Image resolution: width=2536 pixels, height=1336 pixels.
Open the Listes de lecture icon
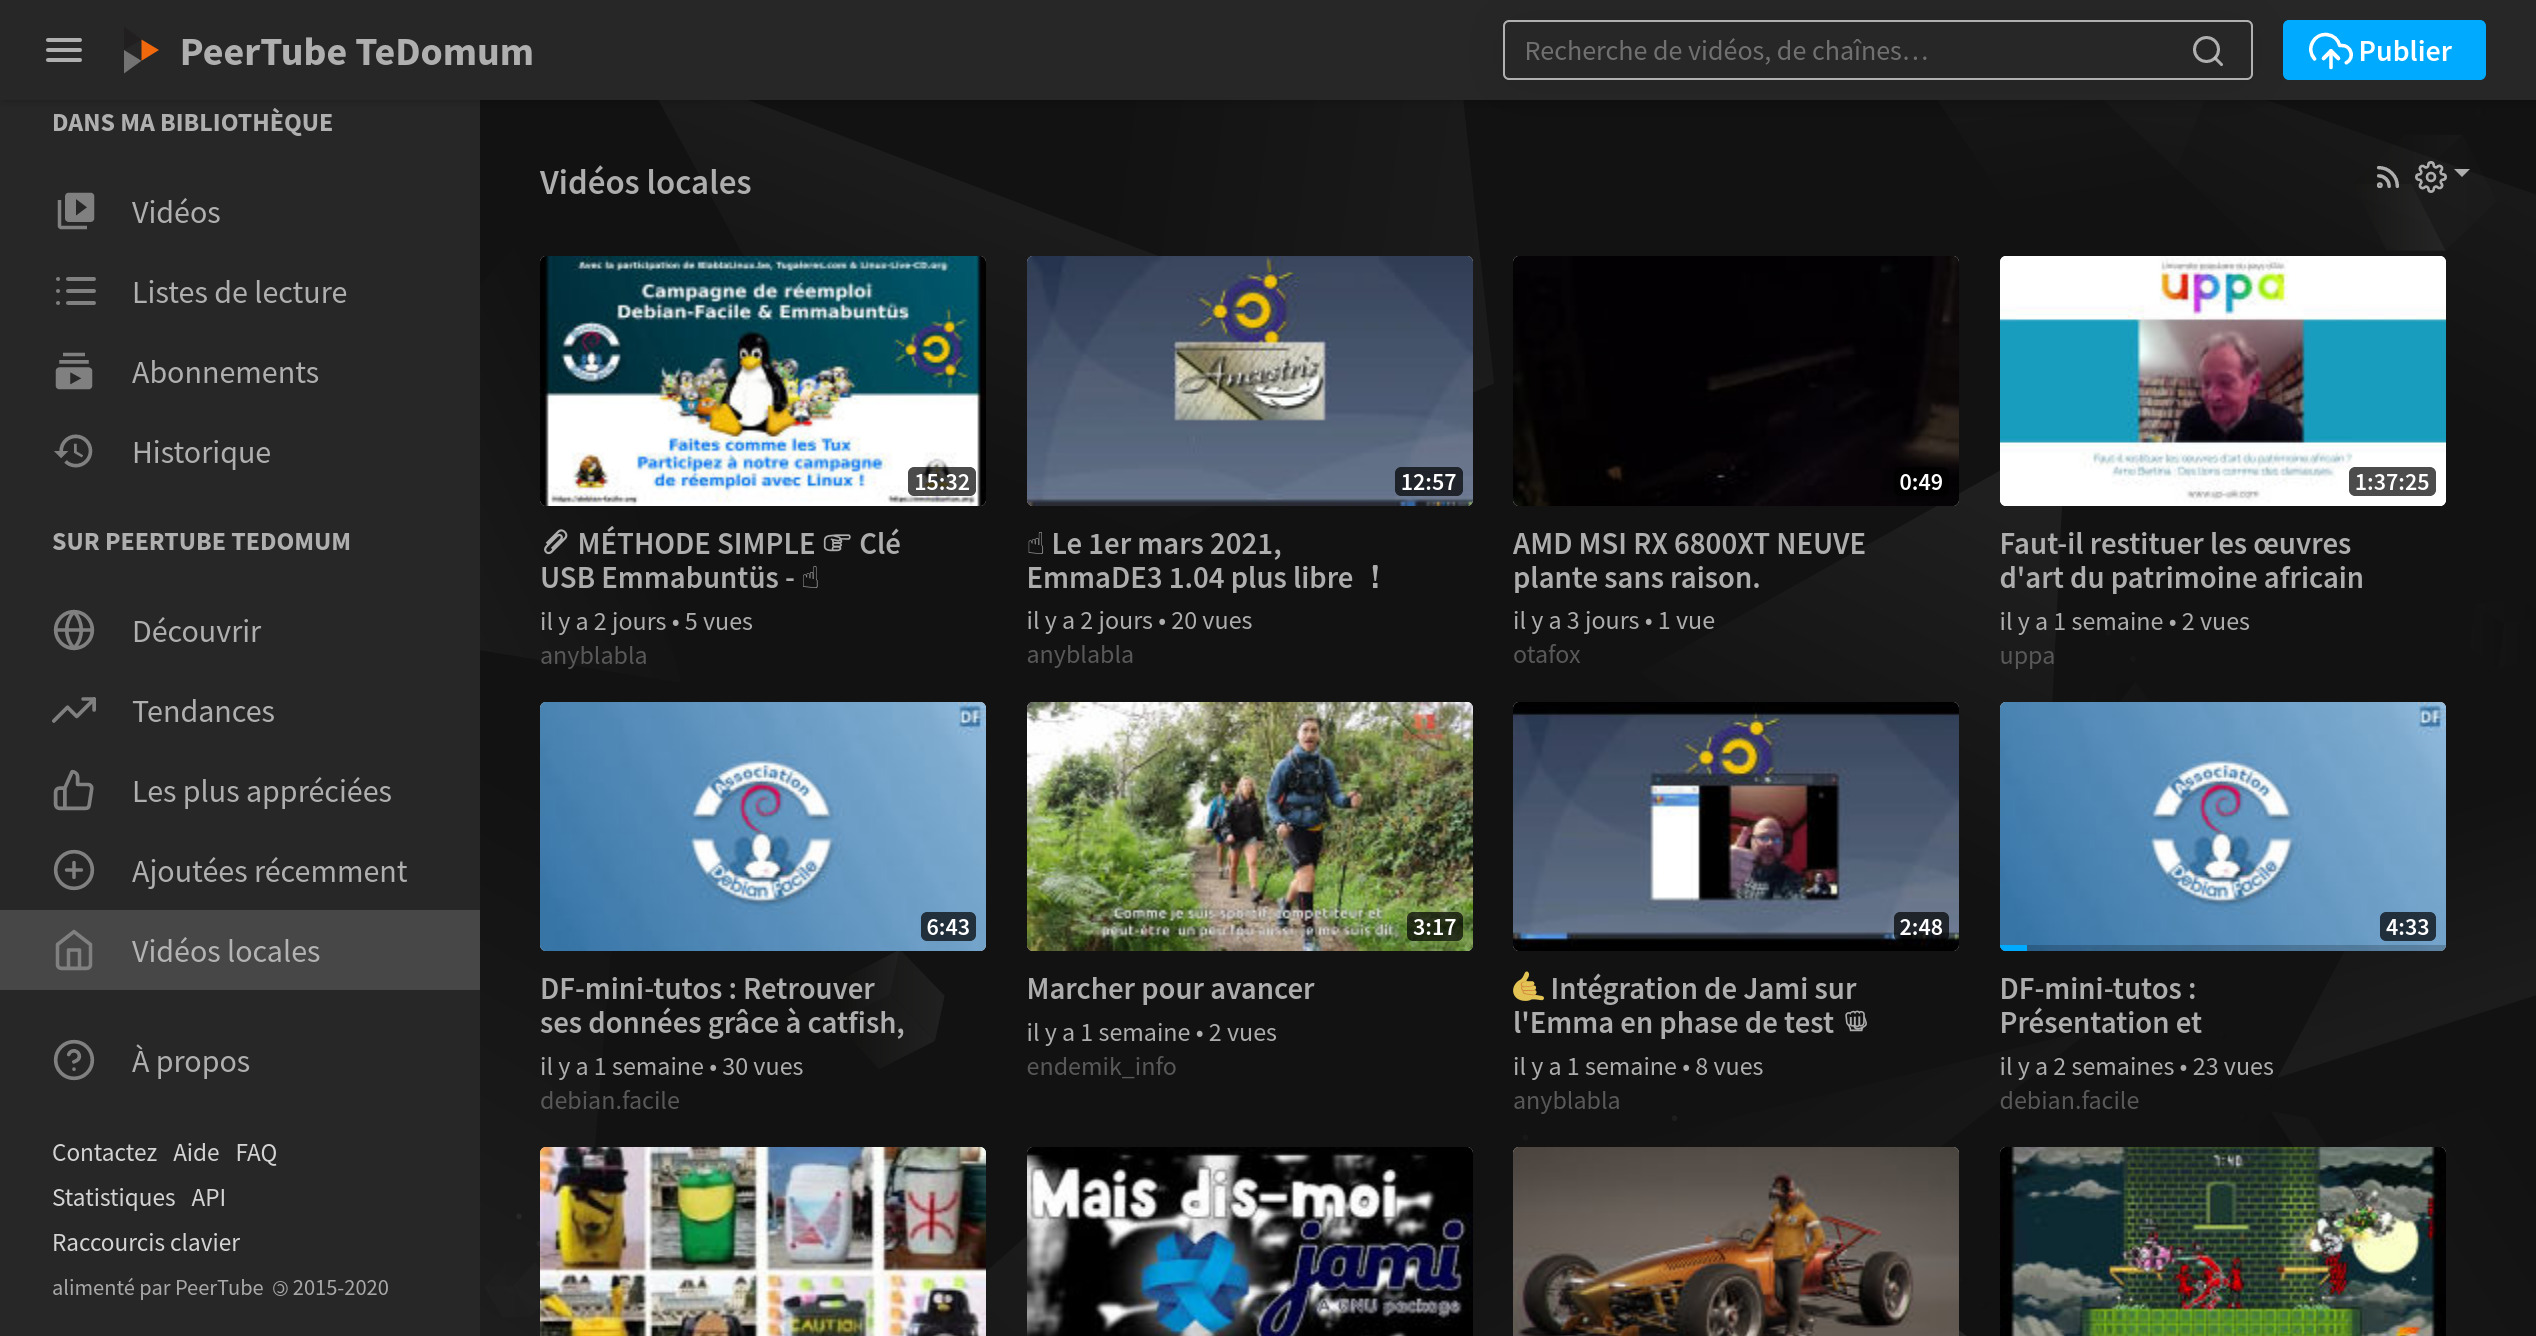75,291
